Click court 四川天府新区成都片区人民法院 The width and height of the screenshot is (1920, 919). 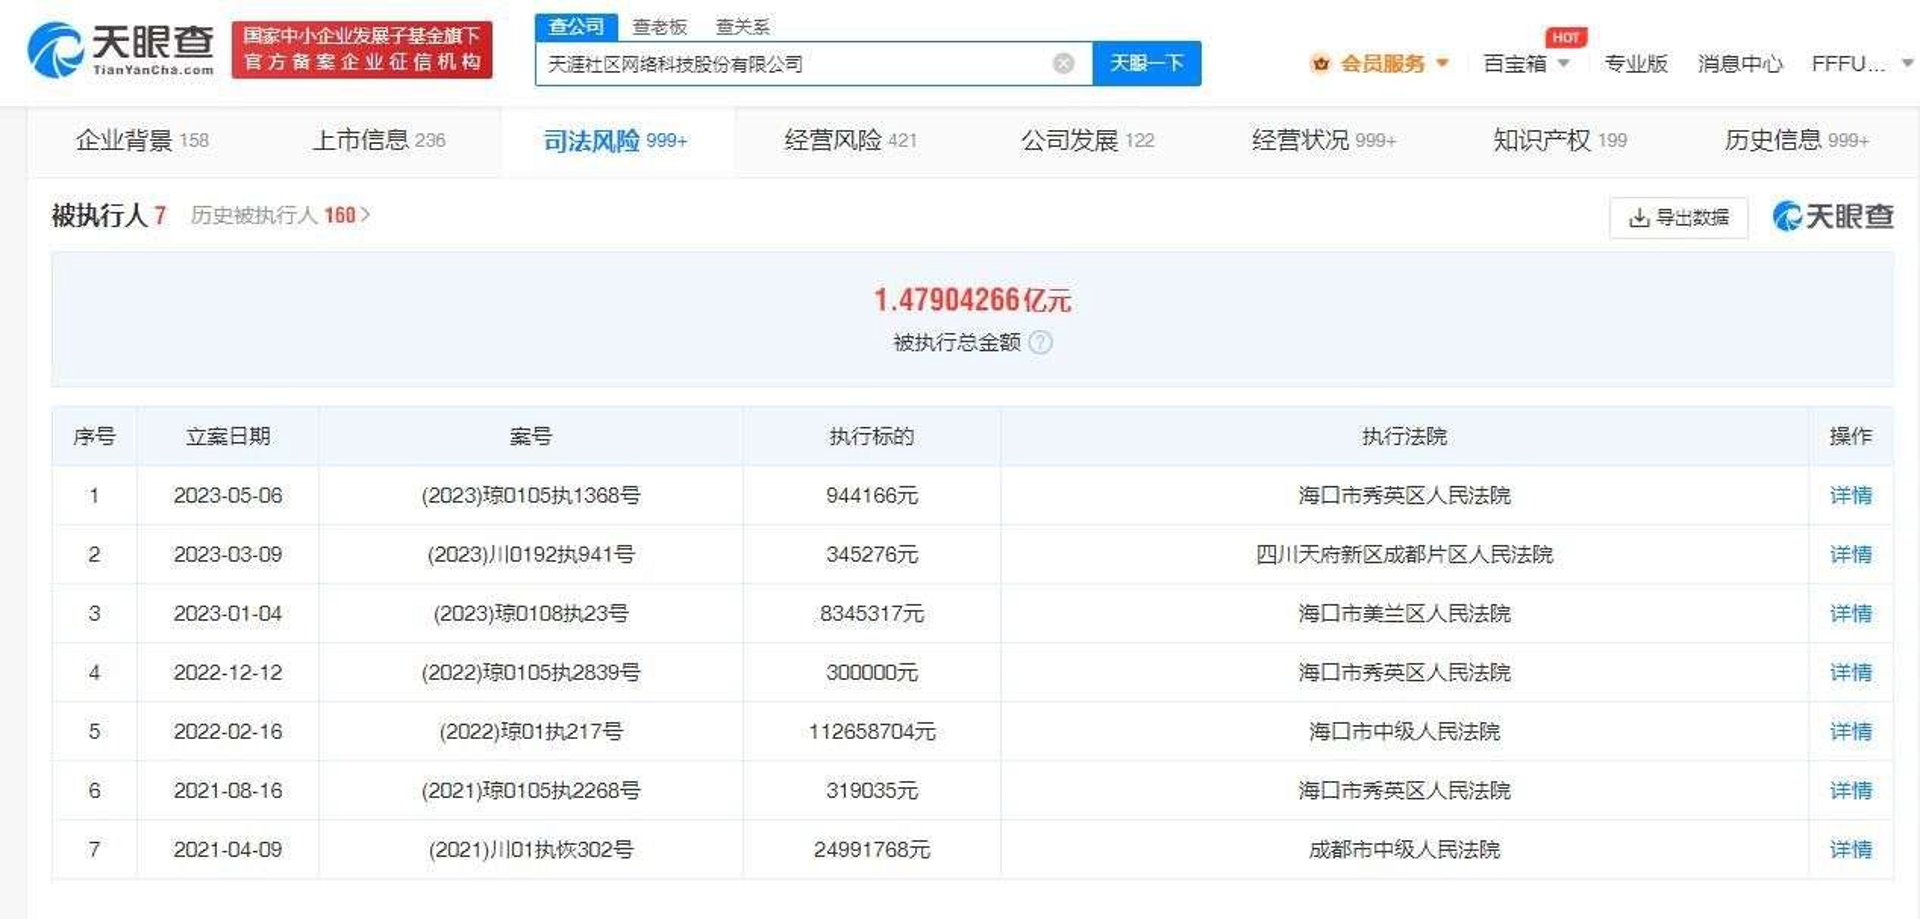1404,554
